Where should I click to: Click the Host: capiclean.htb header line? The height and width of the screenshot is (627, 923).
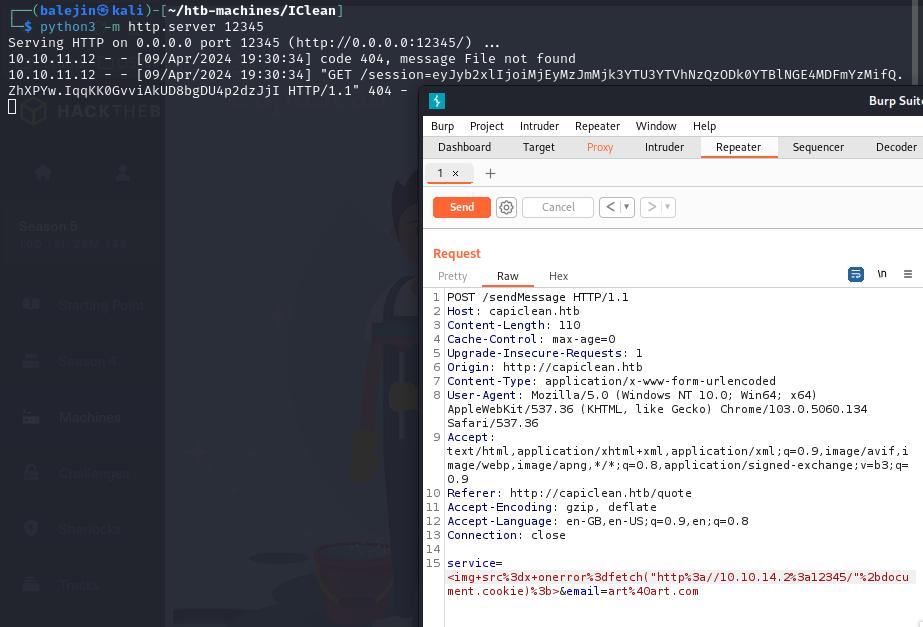pos(513,311)
